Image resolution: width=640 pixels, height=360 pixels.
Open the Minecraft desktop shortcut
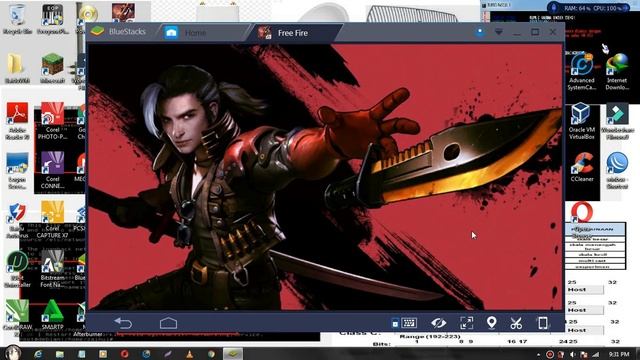coord(53,69)
